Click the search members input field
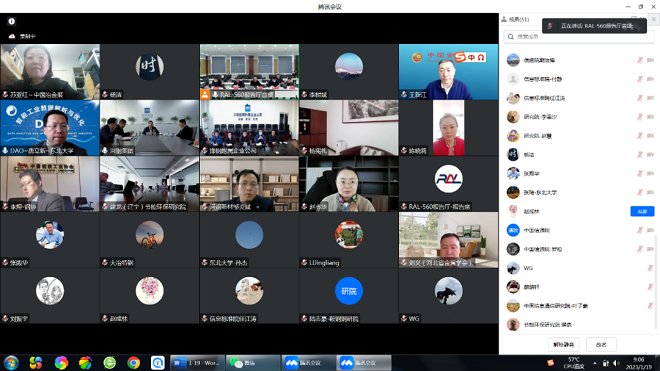The width and height of the screenshot is (660, 371). pyautogui.click(x=579, y=37)
